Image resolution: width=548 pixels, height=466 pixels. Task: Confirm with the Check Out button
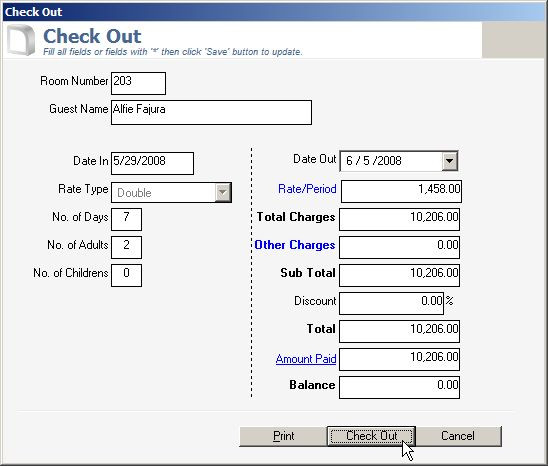pos(371,436)
